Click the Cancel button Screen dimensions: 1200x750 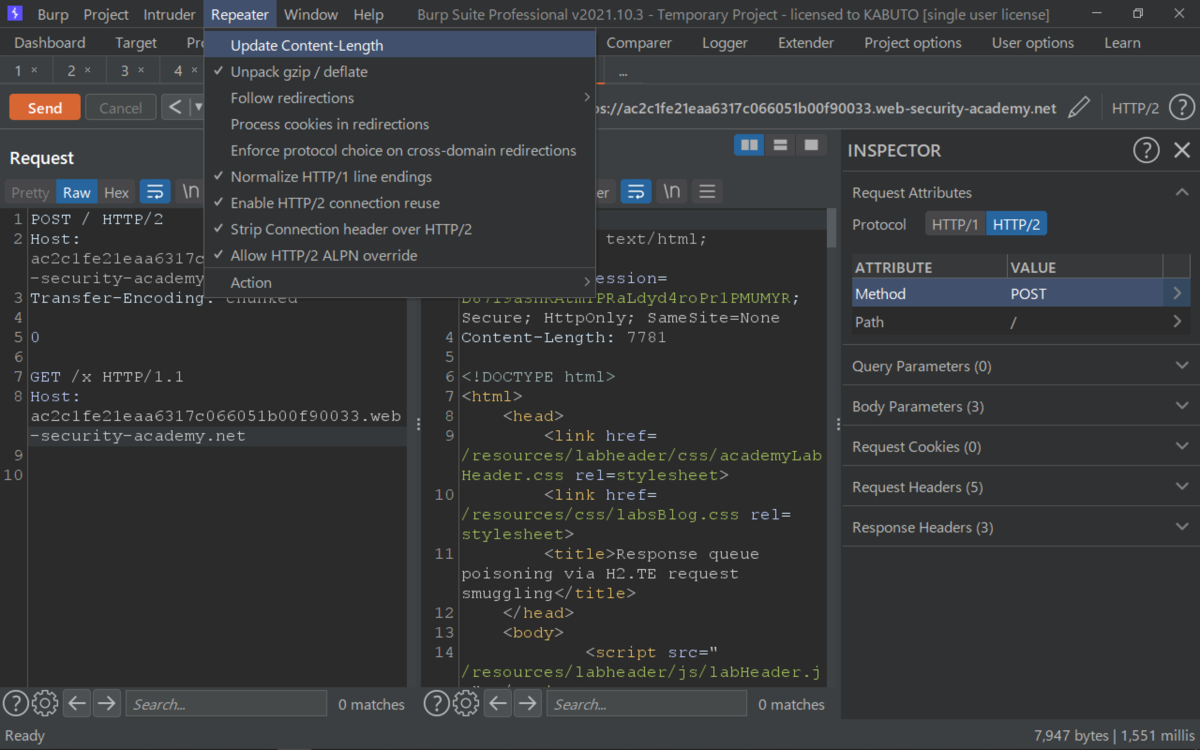121,108
